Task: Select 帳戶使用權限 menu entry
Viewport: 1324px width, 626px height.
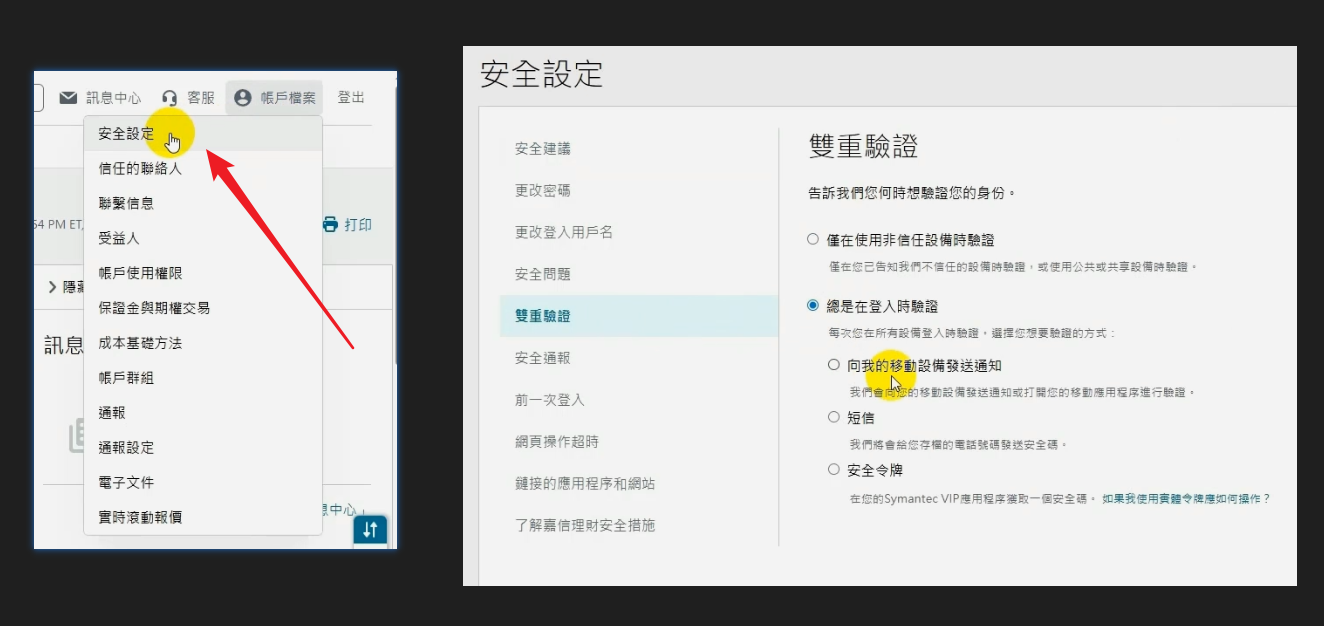Action: [x=203, y=273]
